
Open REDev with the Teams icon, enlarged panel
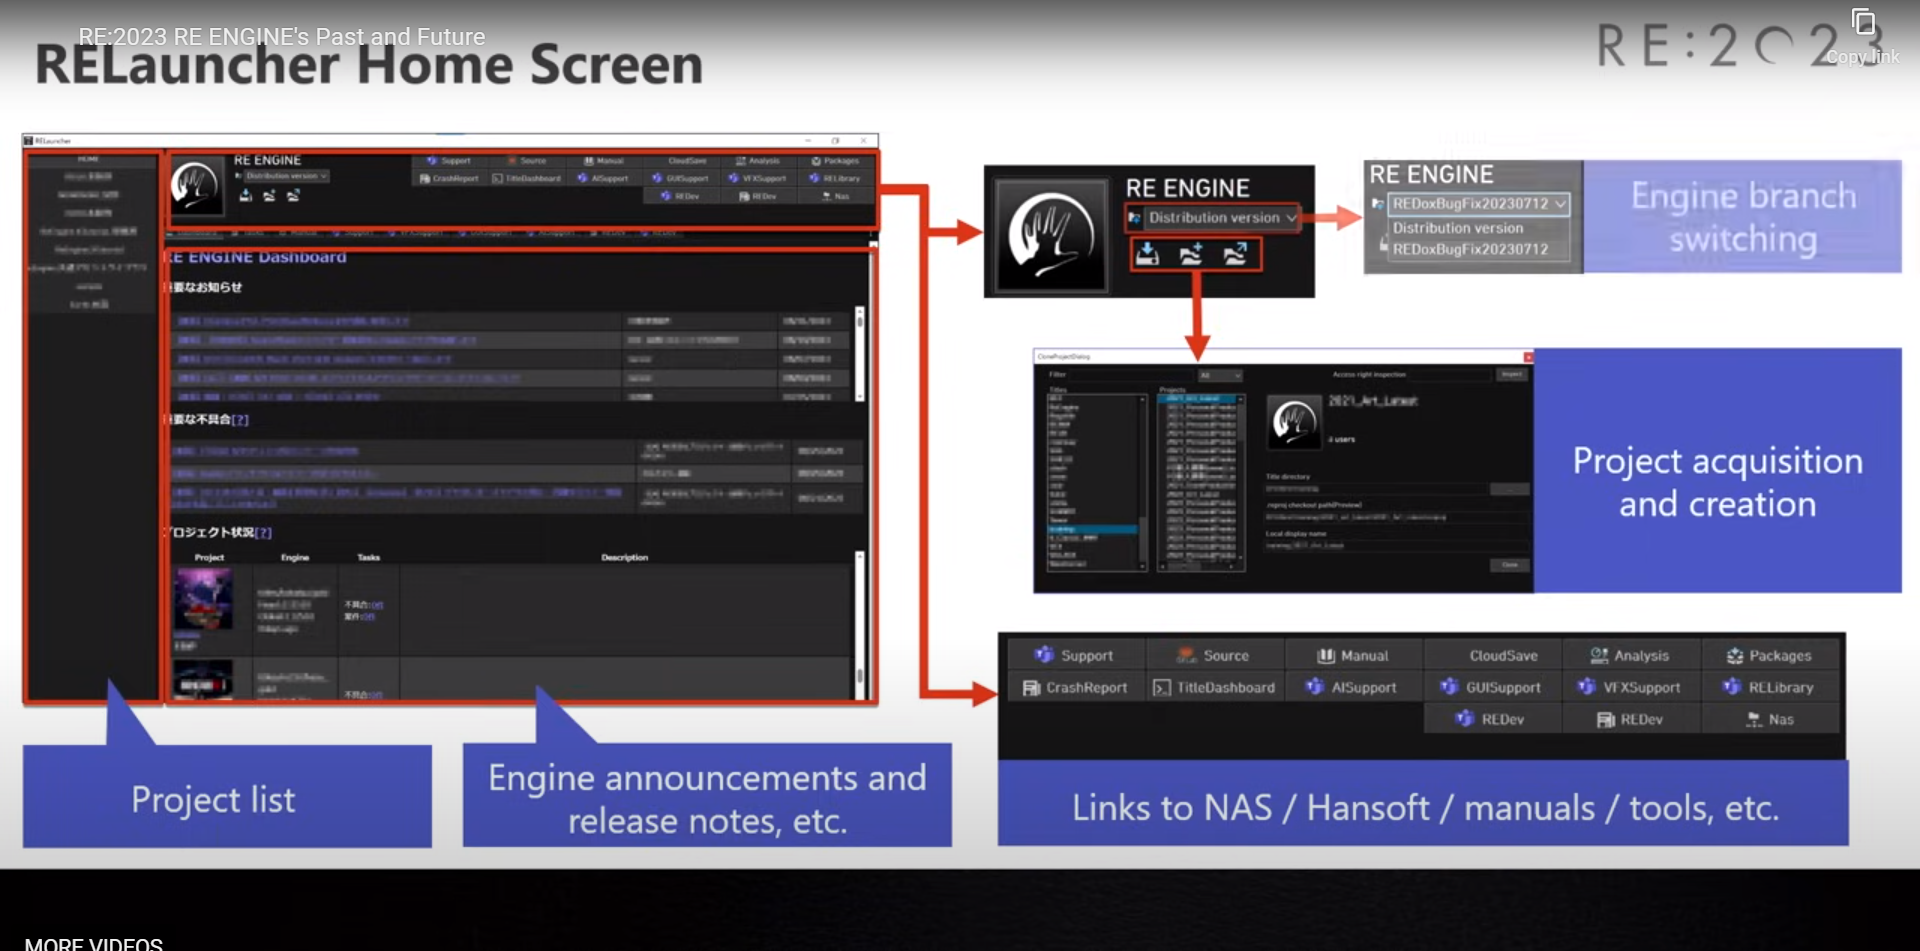[1491, 719]
